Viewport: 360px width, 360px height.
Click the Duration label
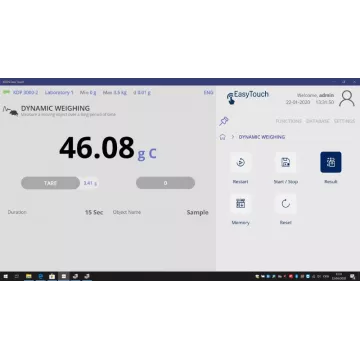(x=17, y=212)
